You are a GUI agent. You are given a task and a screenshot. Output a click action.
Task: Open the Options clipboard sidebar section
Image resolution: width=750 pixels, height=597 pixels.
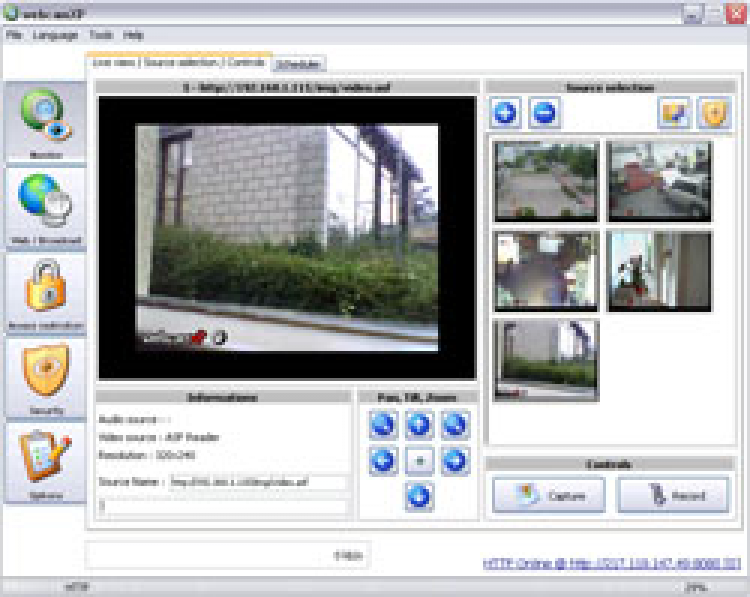tap(45, 463)
